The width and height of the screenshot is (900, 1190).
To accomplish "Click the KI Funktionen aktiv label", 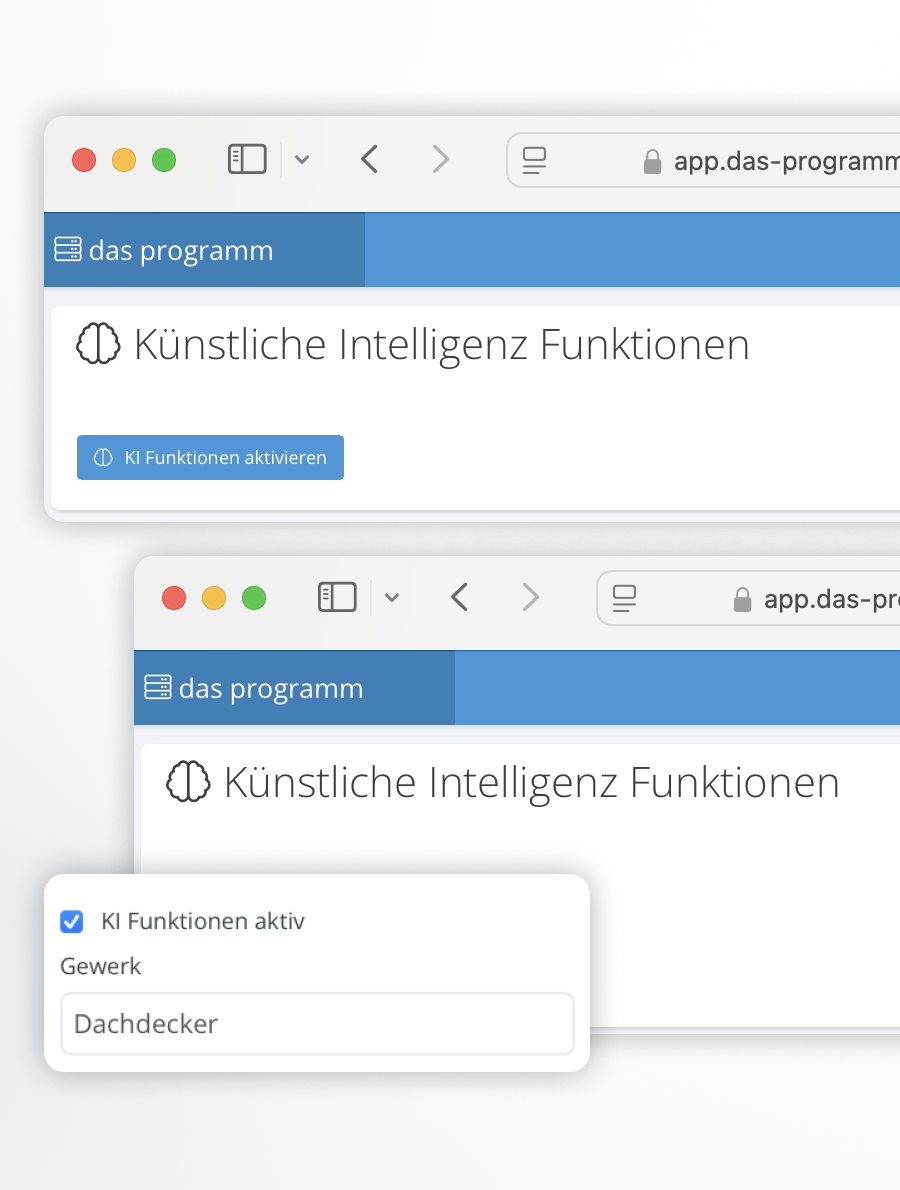I will coord(203,921).
